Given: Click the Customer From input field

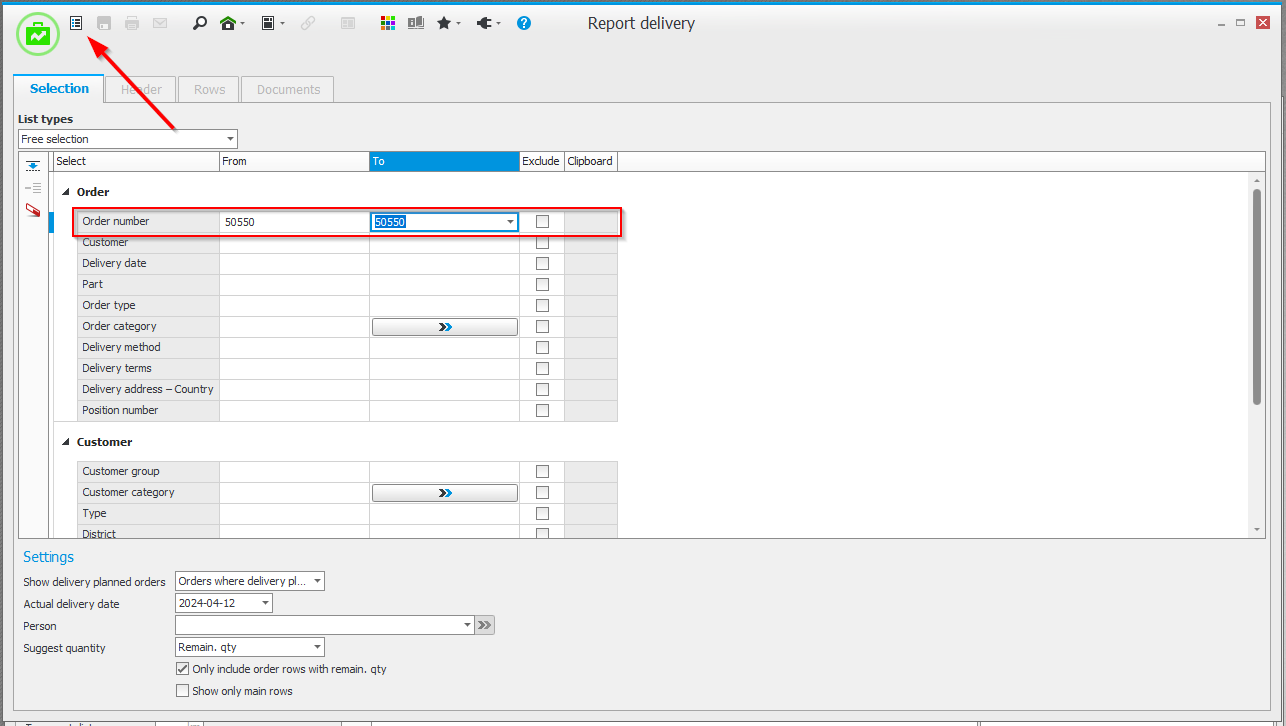Looking at the screenshot, I should click(x=294, y=243).
